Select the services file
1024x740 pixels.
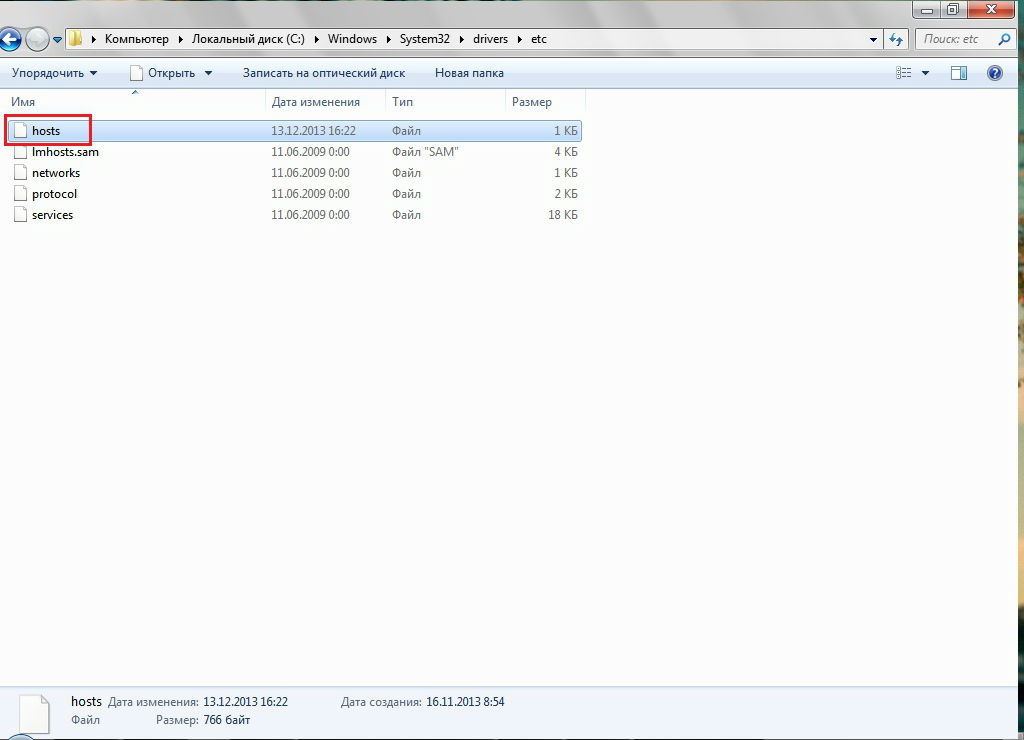tap(52, 215)
